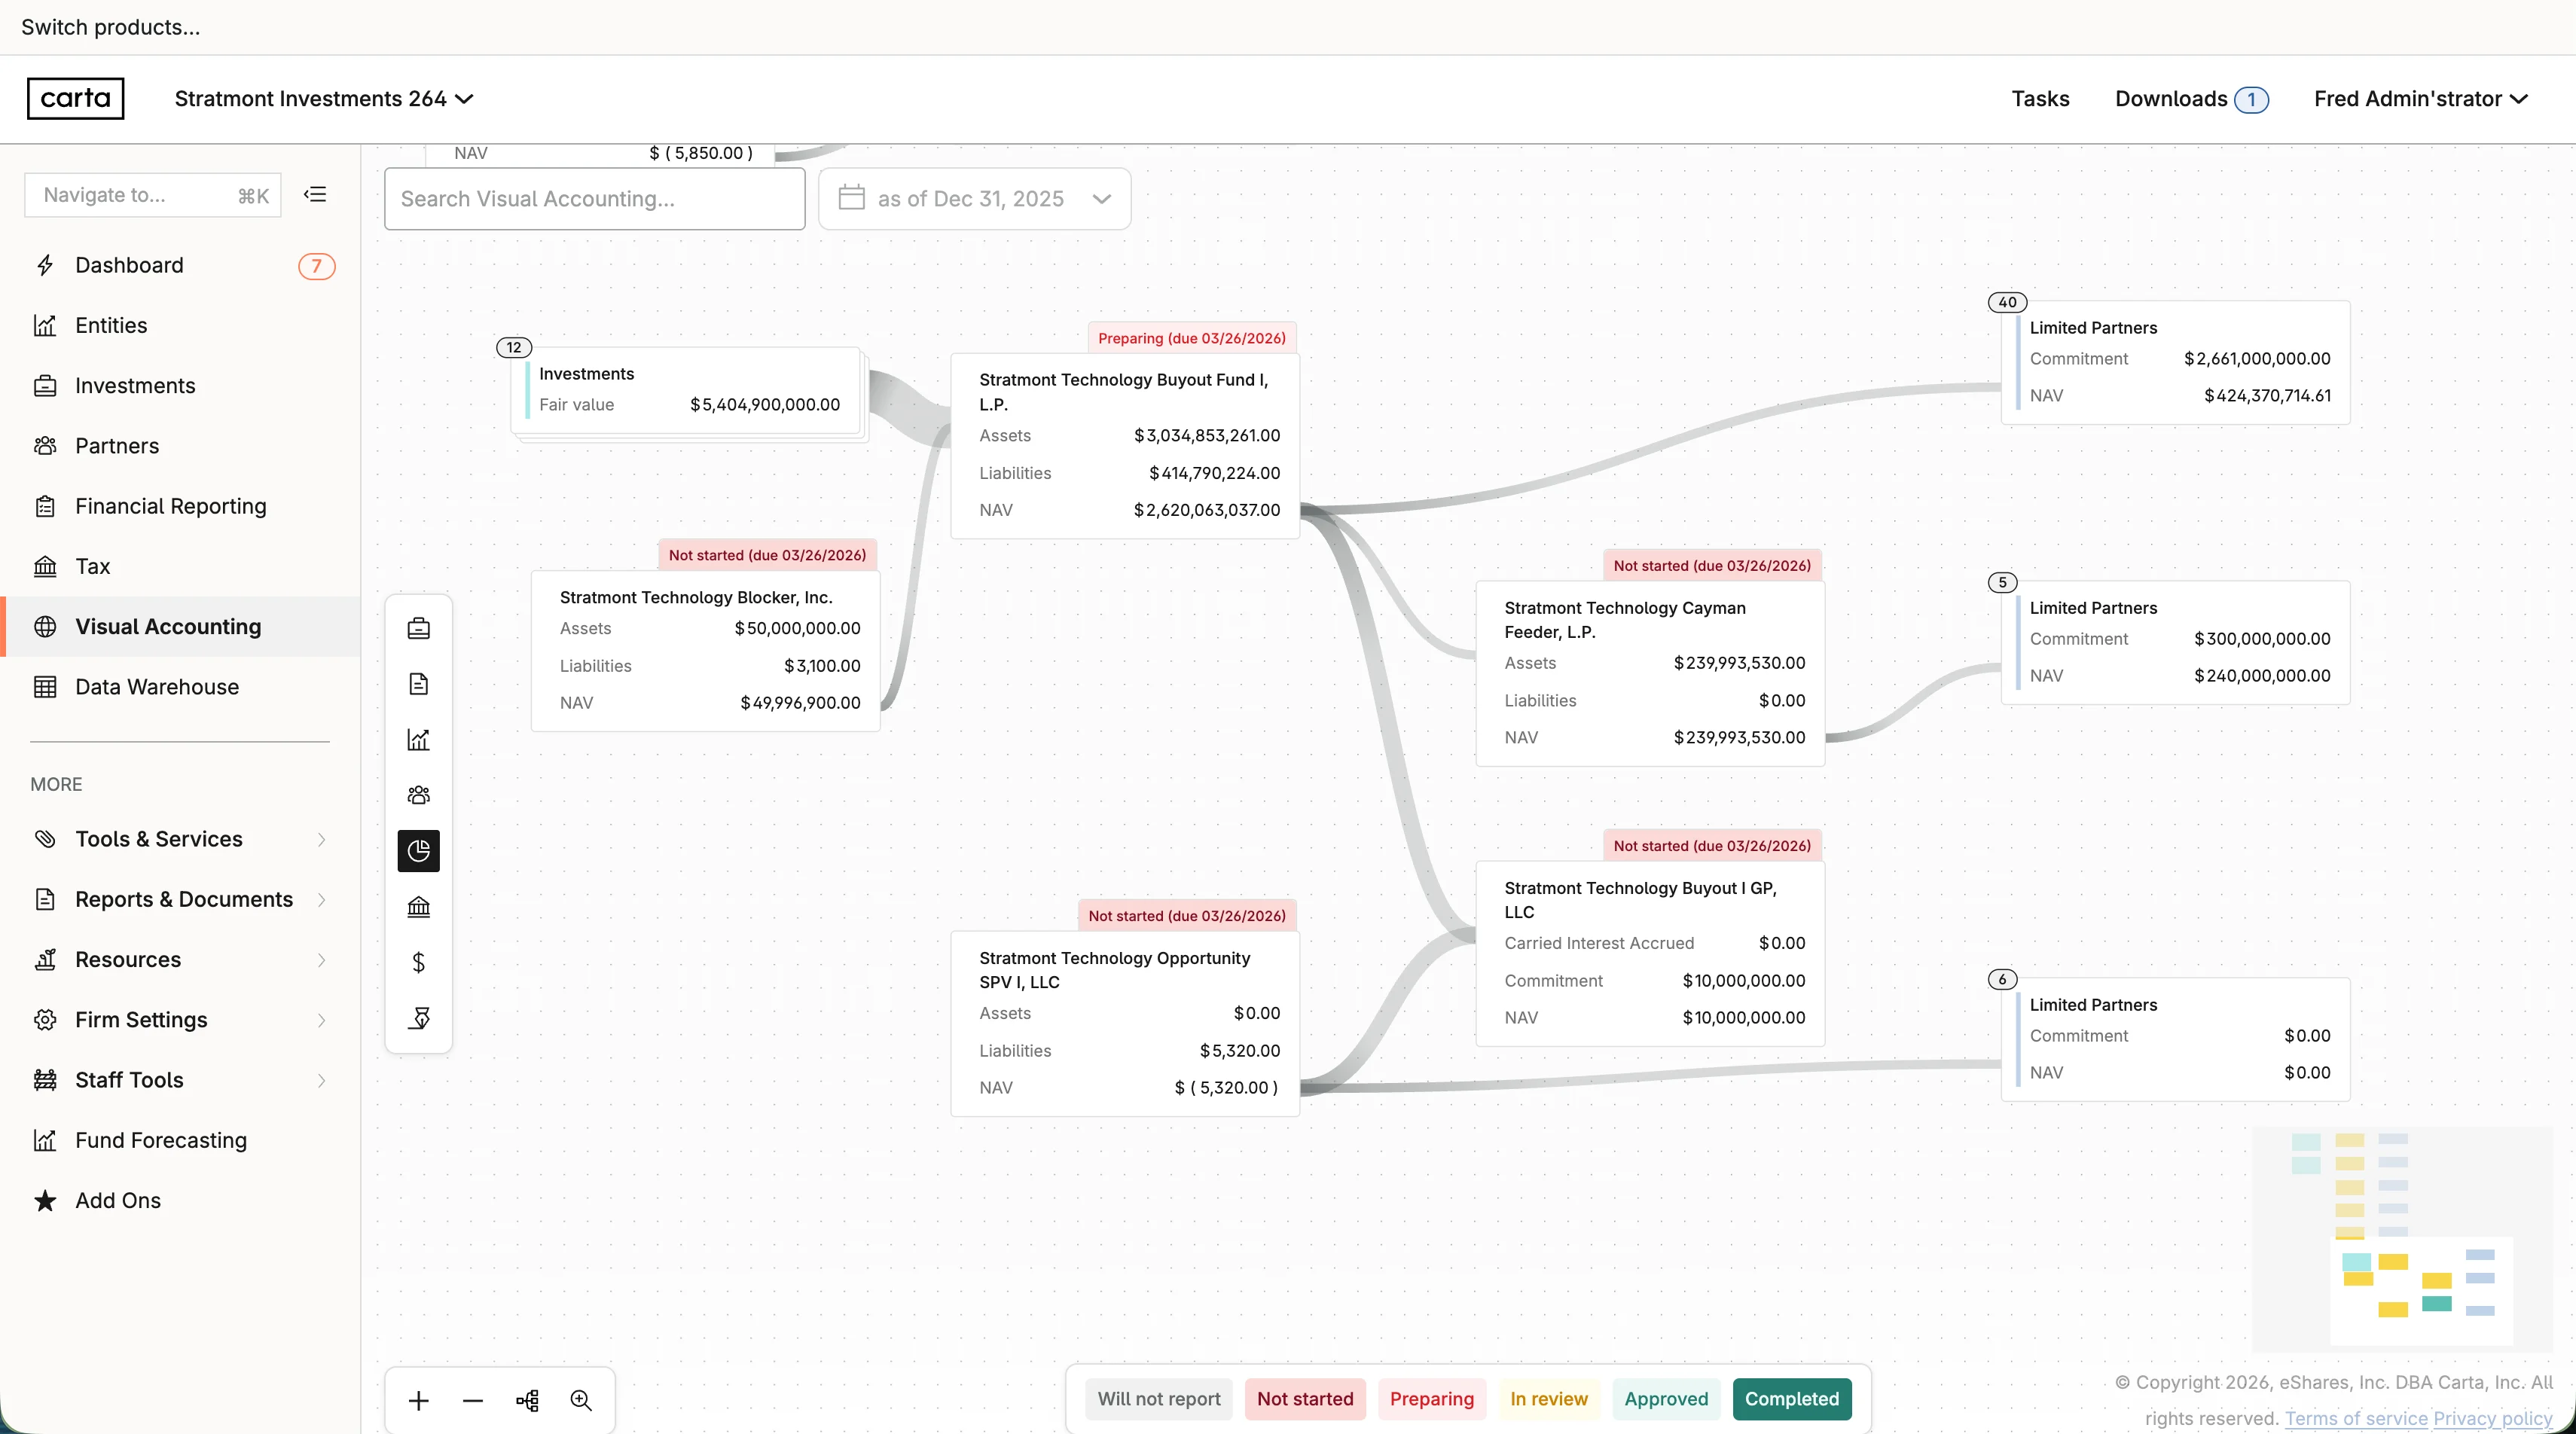2576x1434 pixels.
Task: Click the Visual Accounting globe icon
Action: click(x=45, y=626)
